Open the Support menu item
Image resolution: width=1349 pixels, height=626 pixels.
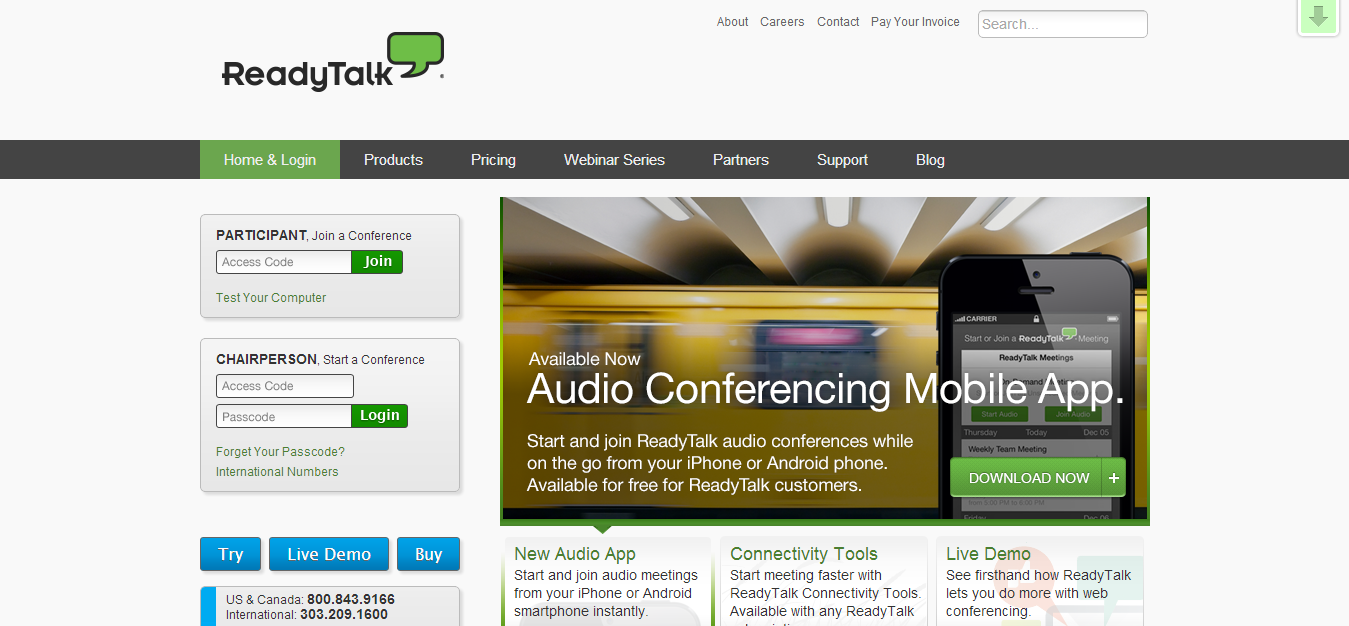(842, 160)
